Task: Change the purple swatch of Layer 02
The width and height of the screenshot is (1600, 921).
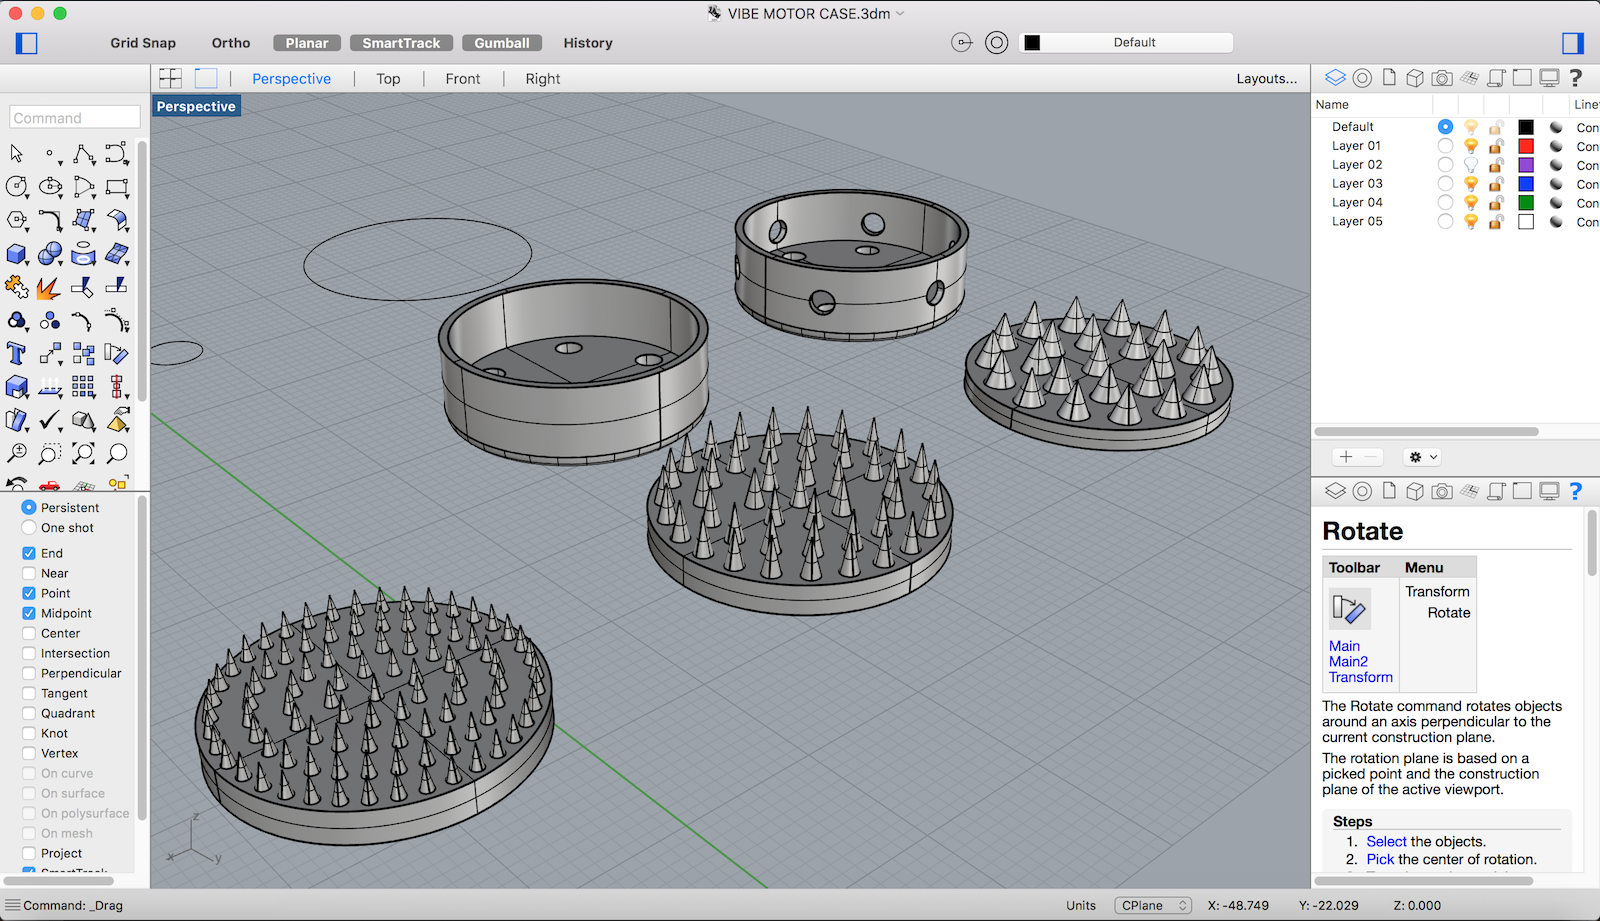Action: [x=1526, y=165]
